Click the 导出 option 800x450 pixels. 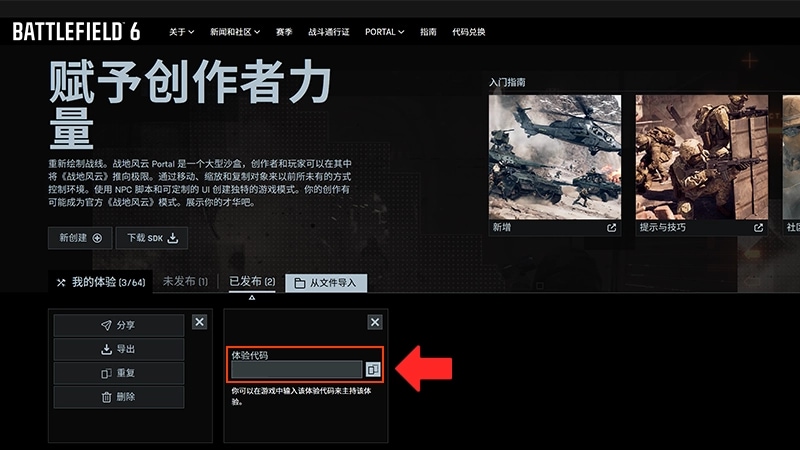click(x=119, y=349)
